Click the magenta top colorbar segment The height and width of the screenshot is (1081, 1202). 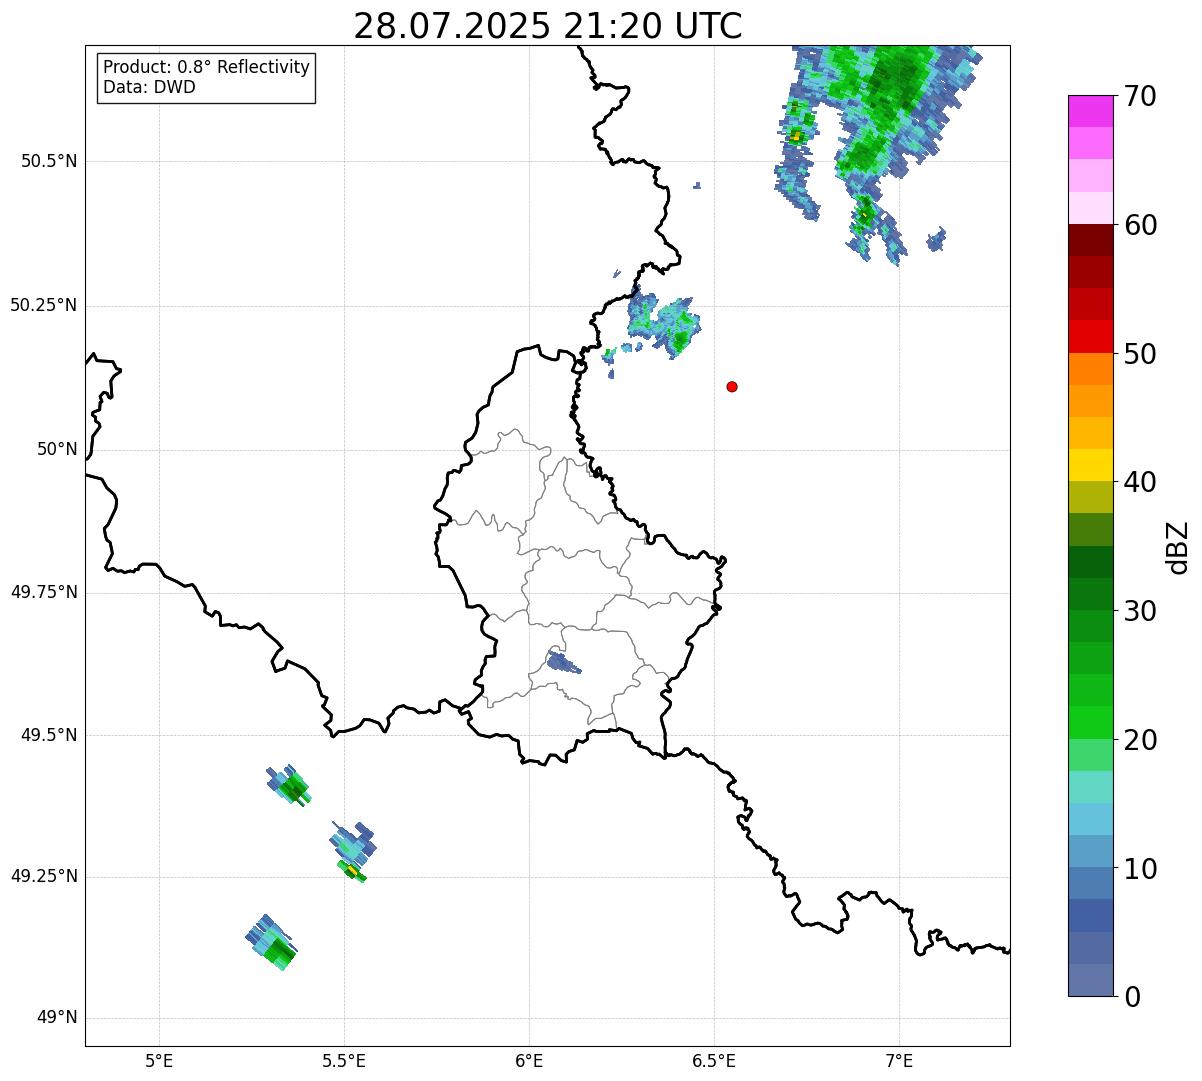(x=1090, y=111)
